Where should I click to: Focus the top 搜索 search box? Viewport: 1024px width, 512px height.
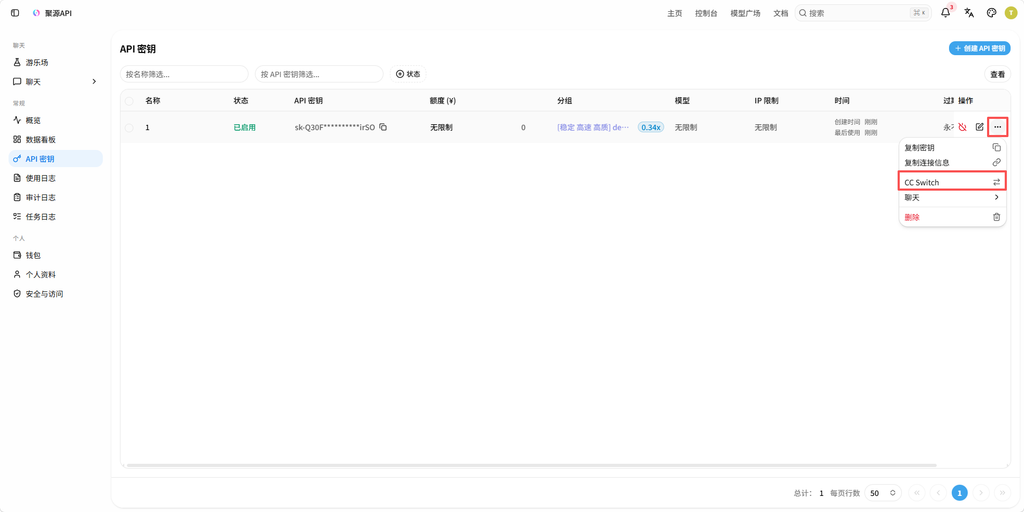pos(863,13)
